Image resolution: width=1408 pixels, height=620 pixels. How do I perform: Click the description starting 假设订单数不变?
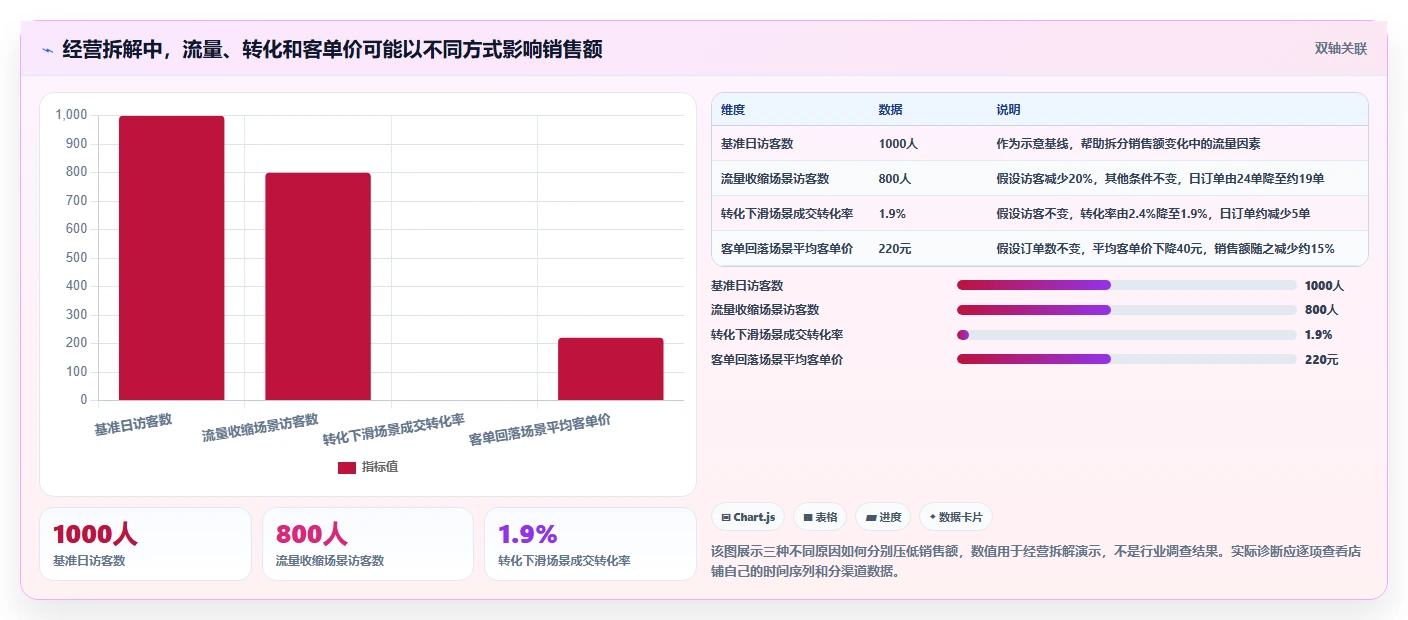point(1165,249)
